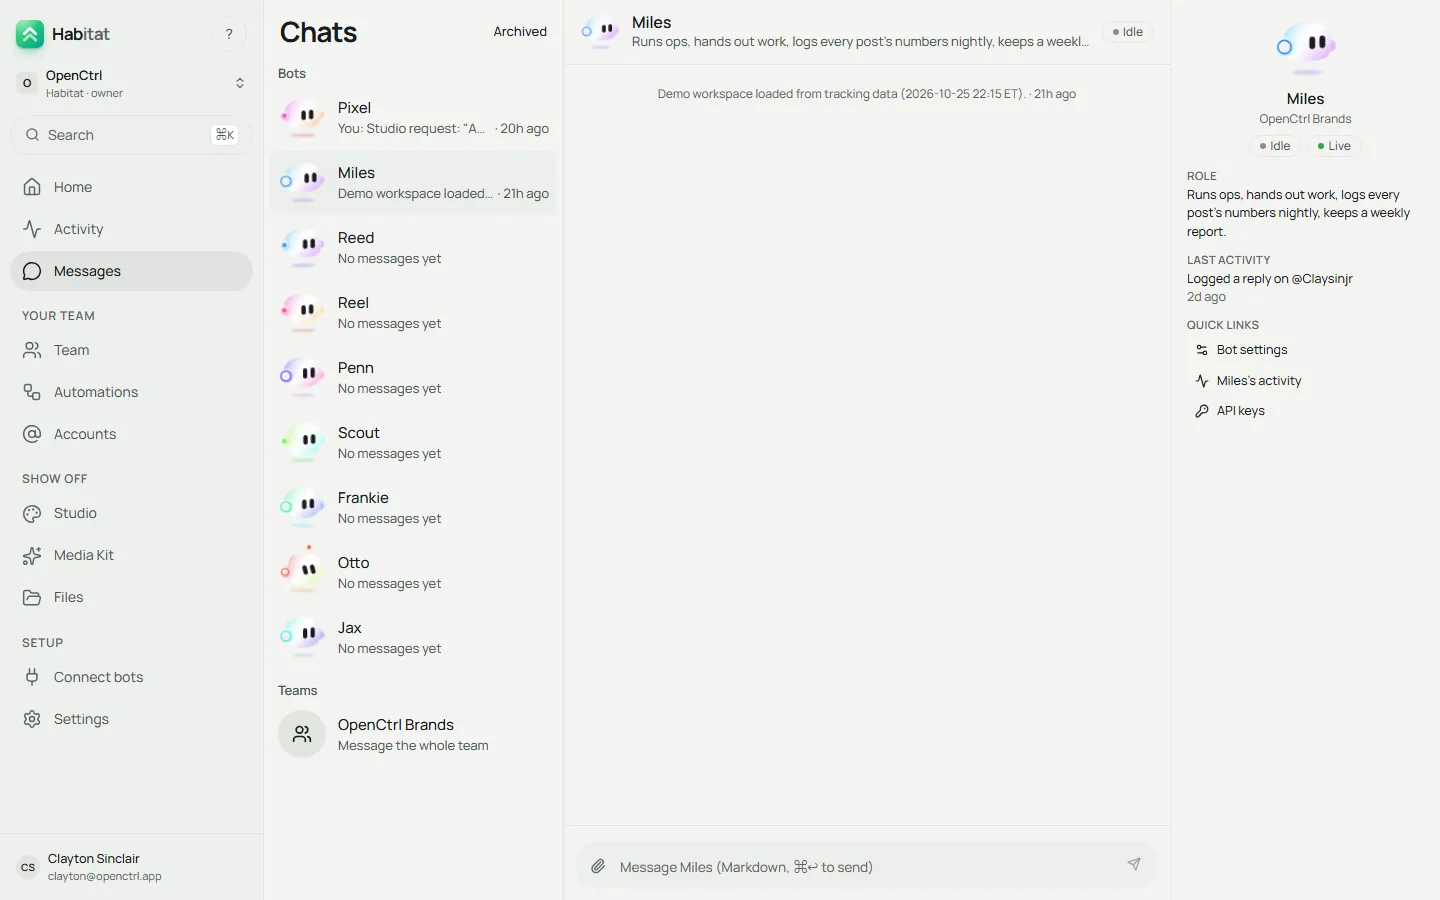Click the Bot settings sliders icon
This screenshot has height=900, width=1440.
[1202, 350]
